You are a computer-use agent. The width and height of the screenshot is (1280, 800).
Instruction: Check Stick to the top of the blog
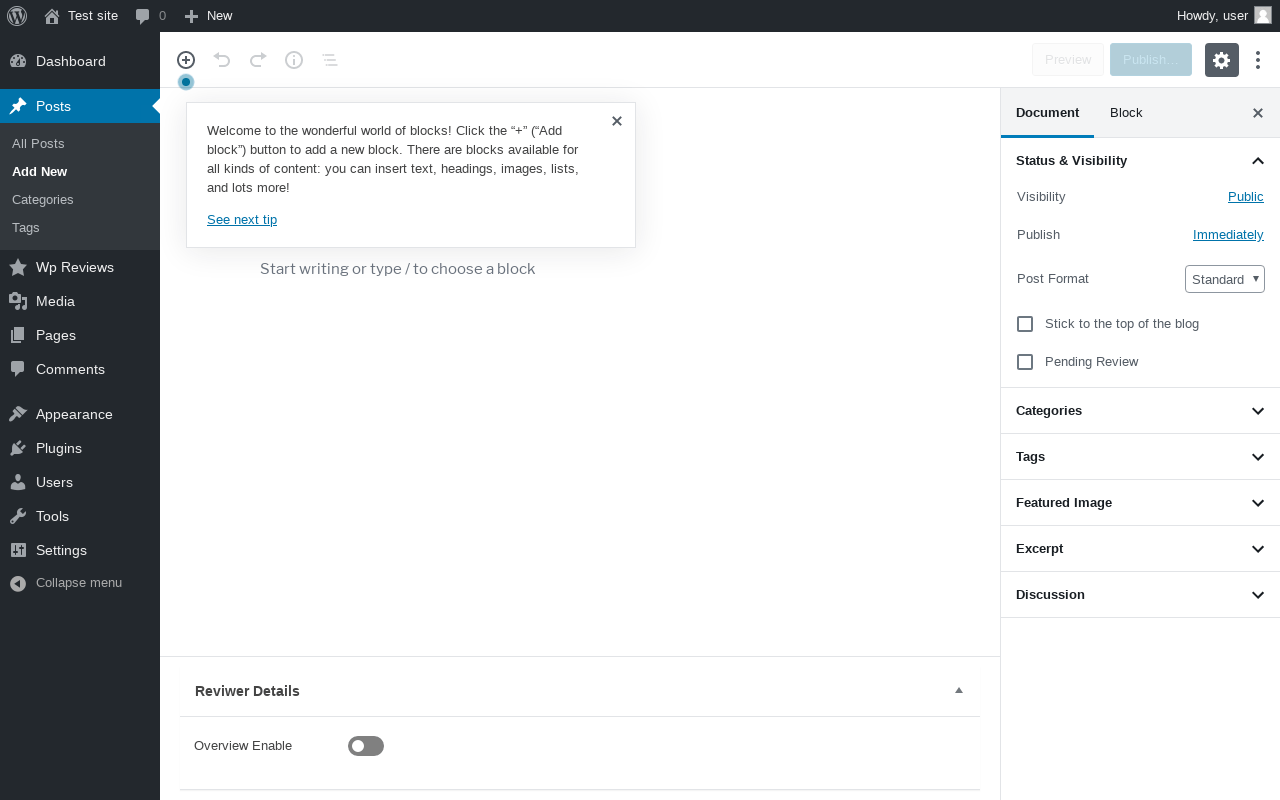tap(1025, 324)
